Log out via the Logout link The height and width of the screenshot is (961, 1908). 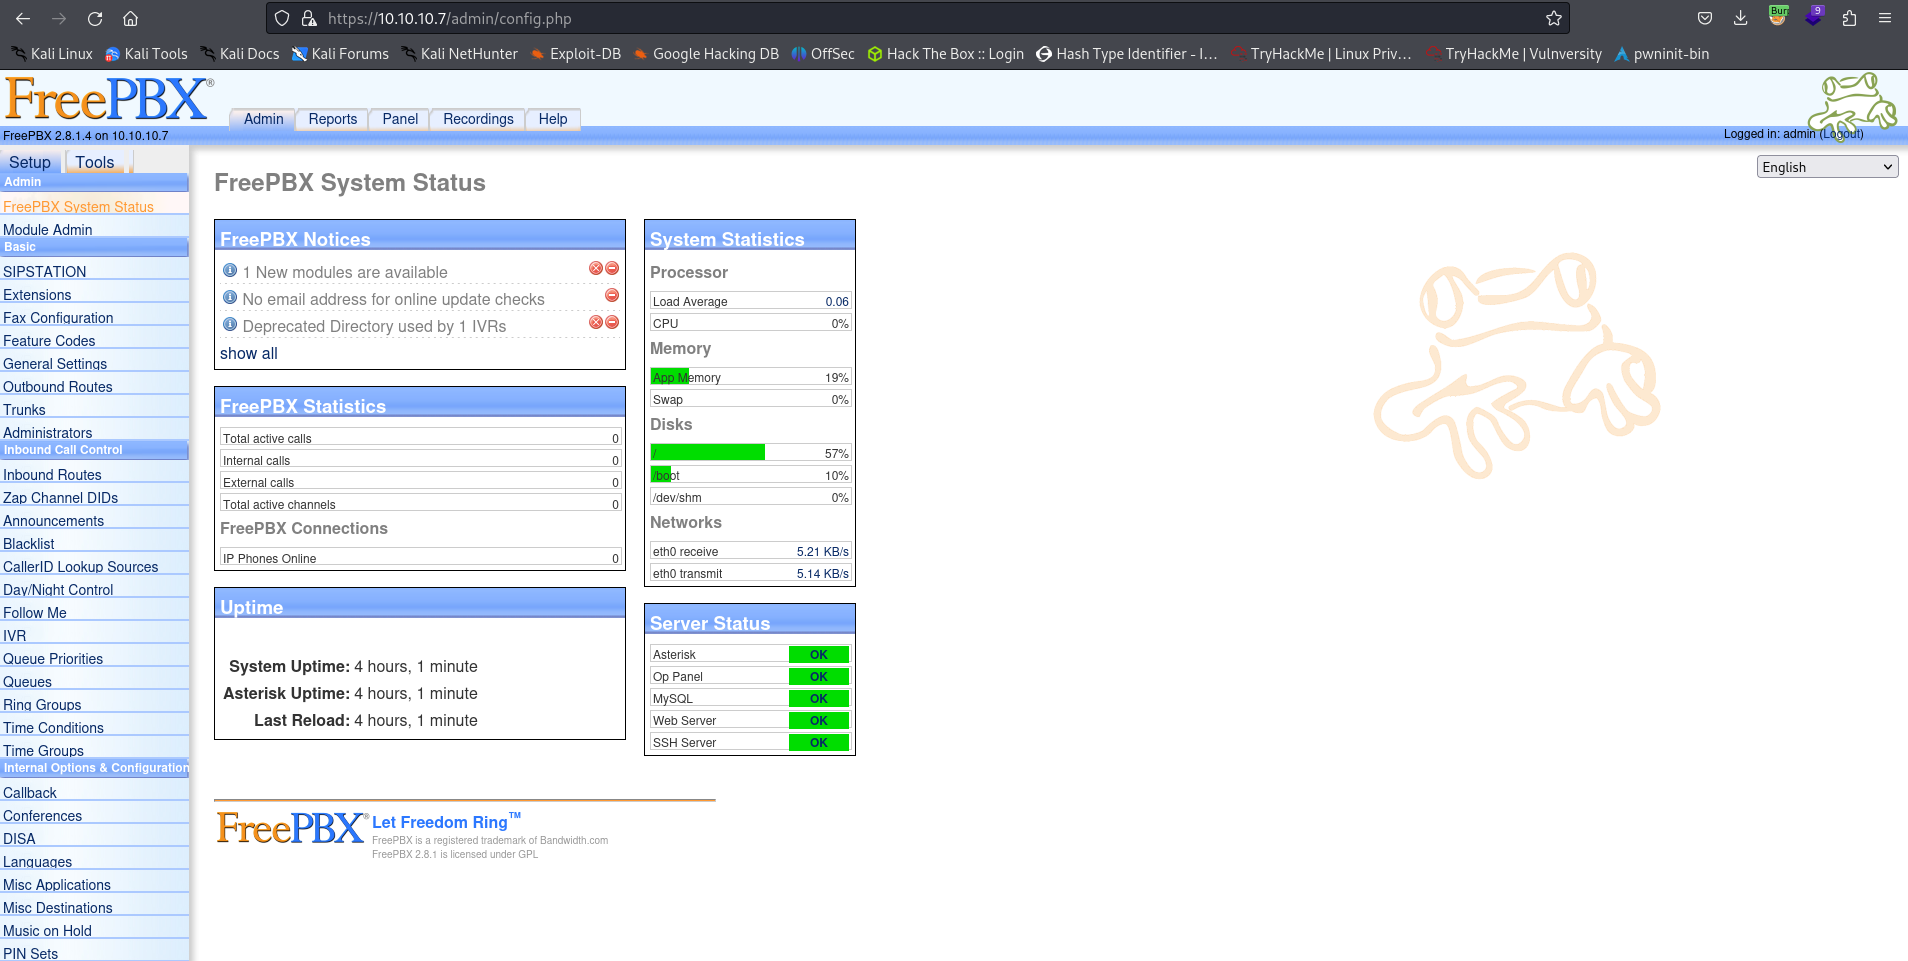[1840, 133]
